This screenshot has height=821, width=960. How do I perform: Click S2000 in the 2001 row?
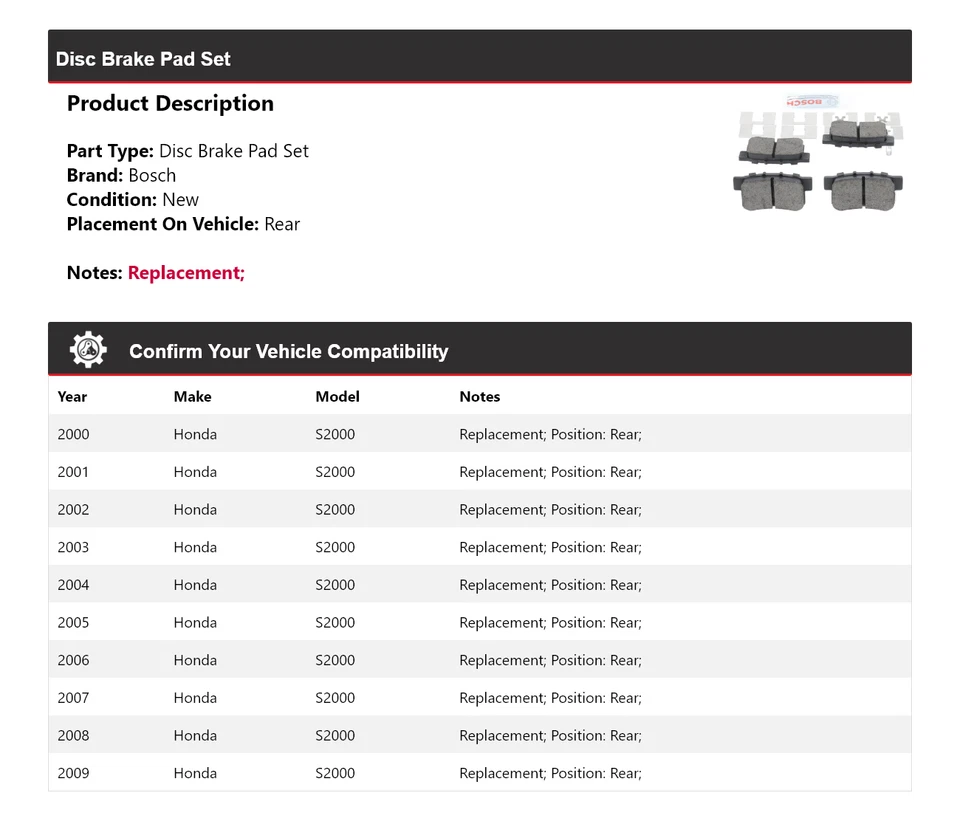pos(335,472)
